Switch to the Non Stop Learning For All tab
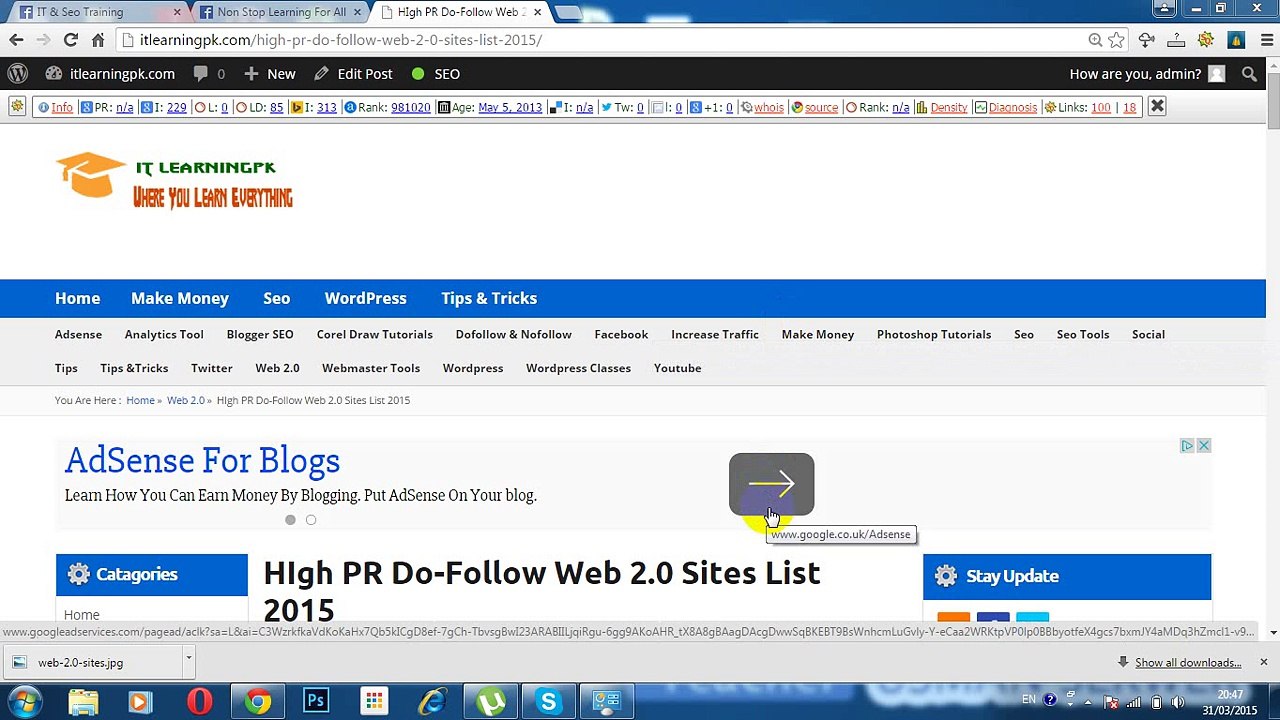 (x=280, y=12)
